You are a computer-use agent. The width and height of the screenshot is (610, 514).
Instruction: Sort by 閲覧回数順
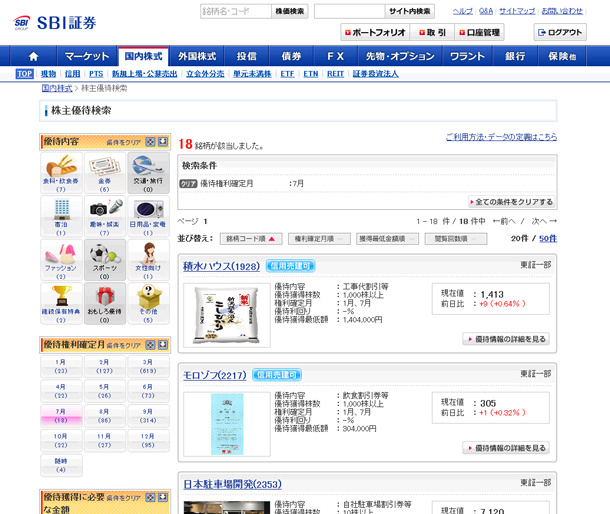(456, 239)
